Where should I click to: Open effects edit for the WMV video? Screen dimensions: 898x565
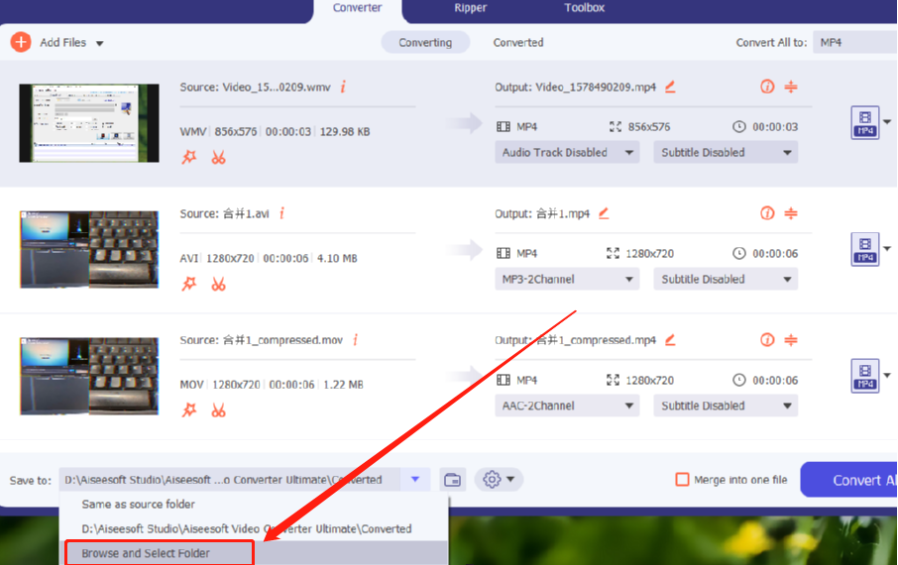(x=189, y=157)
